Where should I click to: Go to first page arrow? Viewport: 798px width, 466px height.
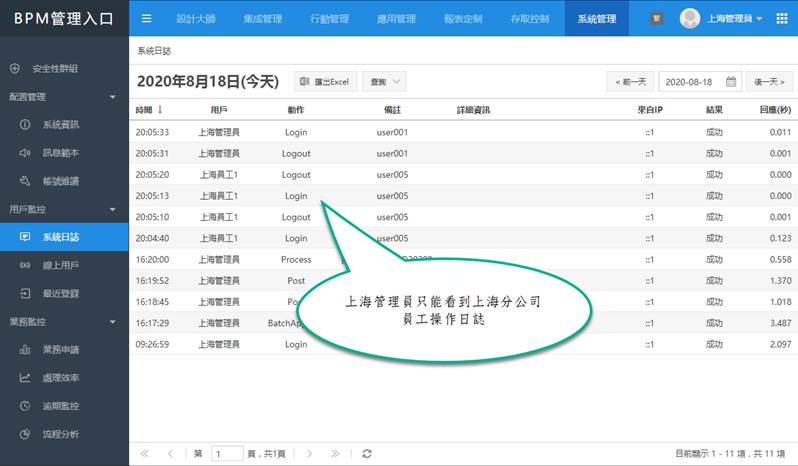coord(145,453)
